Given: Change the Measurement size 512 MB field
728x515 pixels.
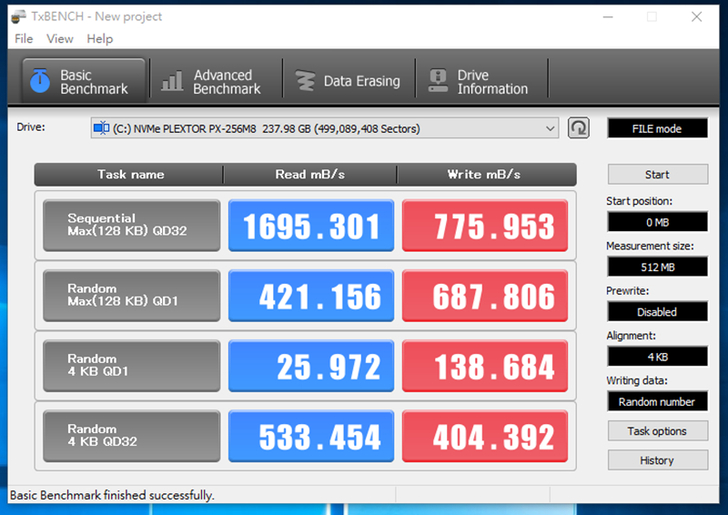Looking at the screenshot, I should coord(657,267).
